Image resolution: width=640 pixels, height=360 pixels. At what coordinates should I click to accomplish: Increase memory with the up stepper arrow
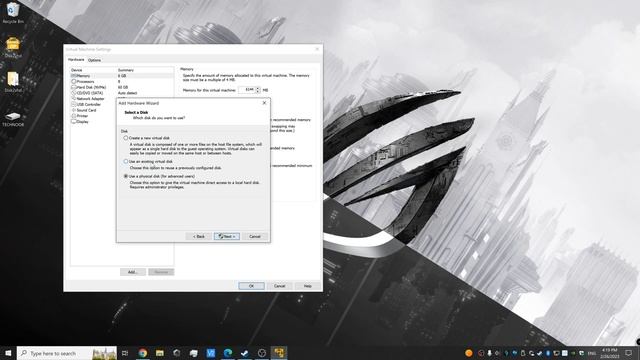(x=258, y=88)
